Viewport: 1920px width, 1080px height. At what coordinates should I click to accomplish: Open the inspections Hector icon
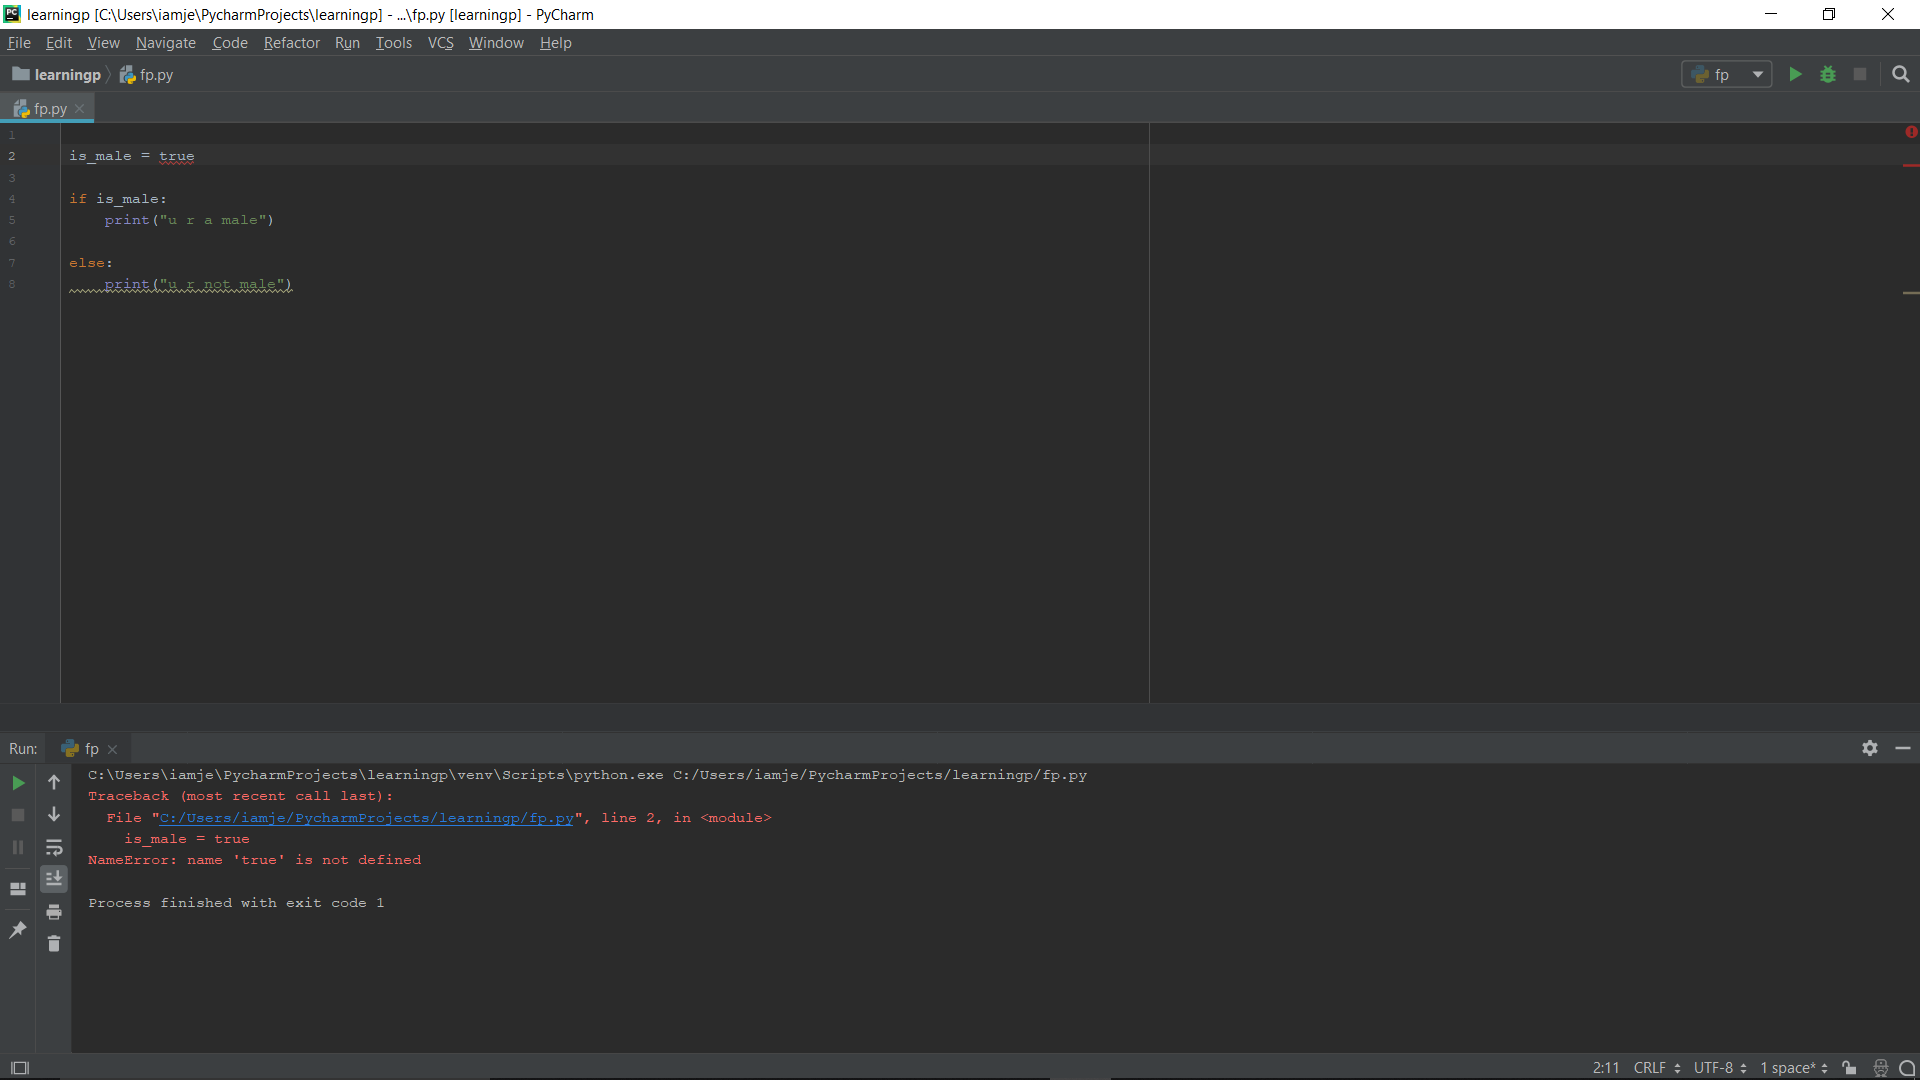pyautogui.click(x=1881, y=1068)
